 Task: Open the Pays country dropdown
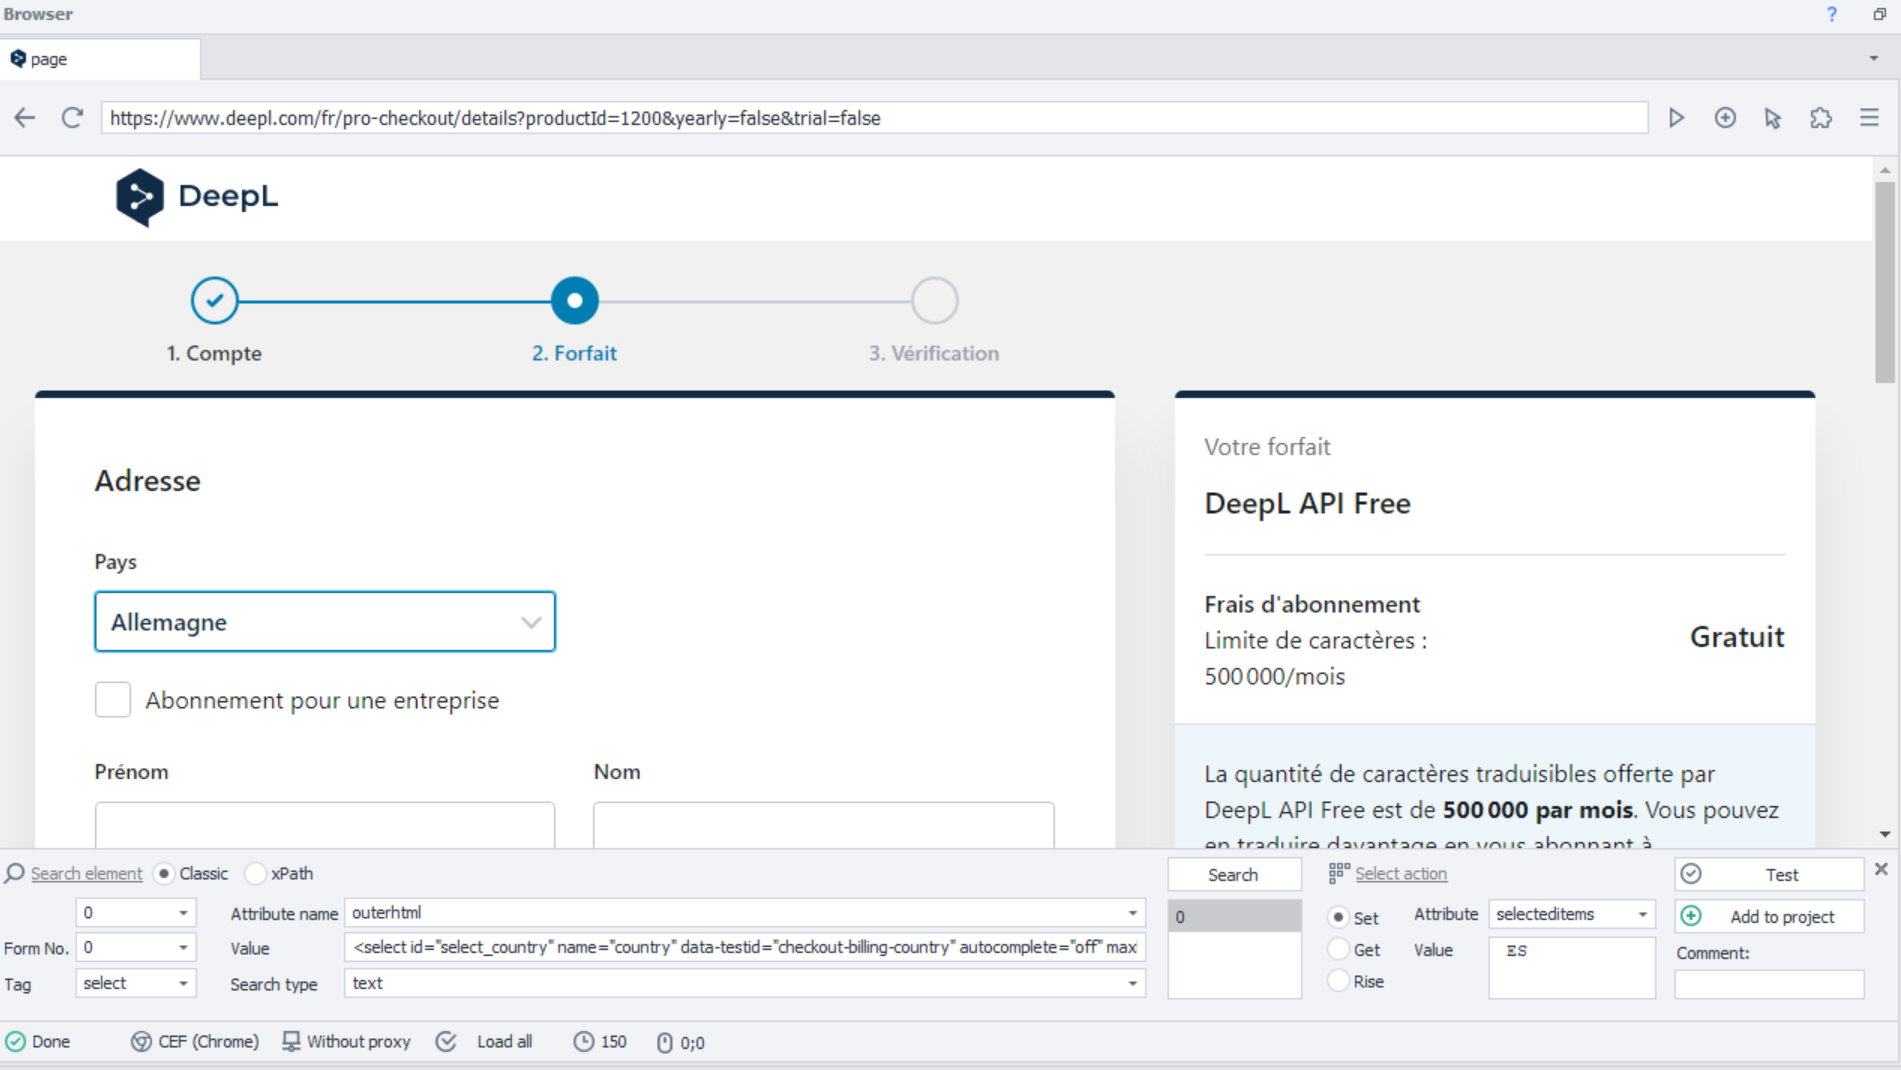point(325,622)
